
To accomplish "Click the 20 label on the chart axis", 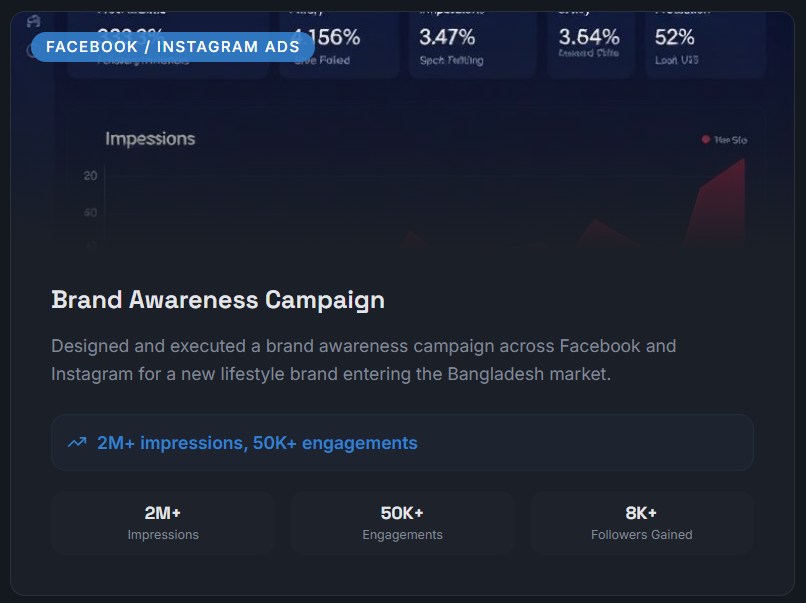I will (90, 176).
